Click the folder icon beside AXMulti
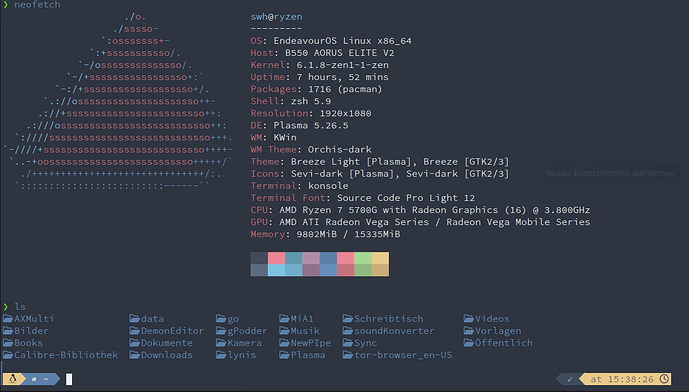This screenshot has height=392, width=689. point(8,318)
